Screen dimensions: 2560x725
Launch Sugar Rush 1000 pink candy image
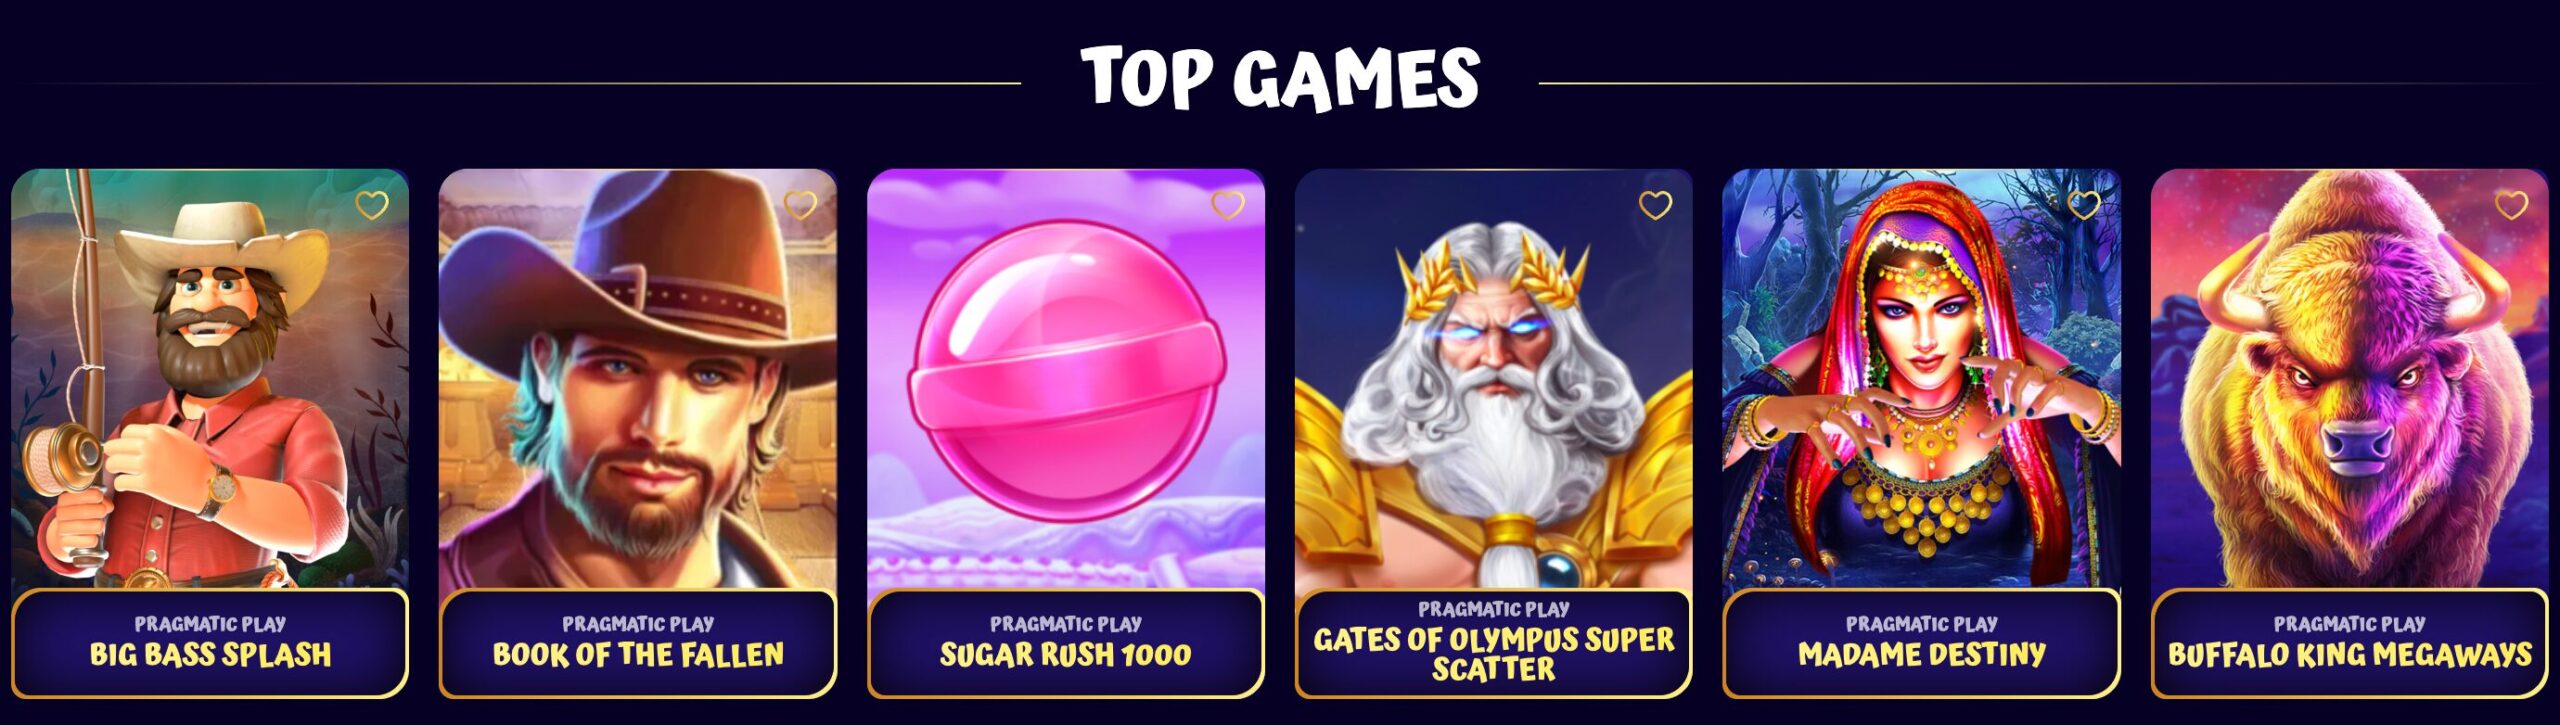tap(1066, 378)
